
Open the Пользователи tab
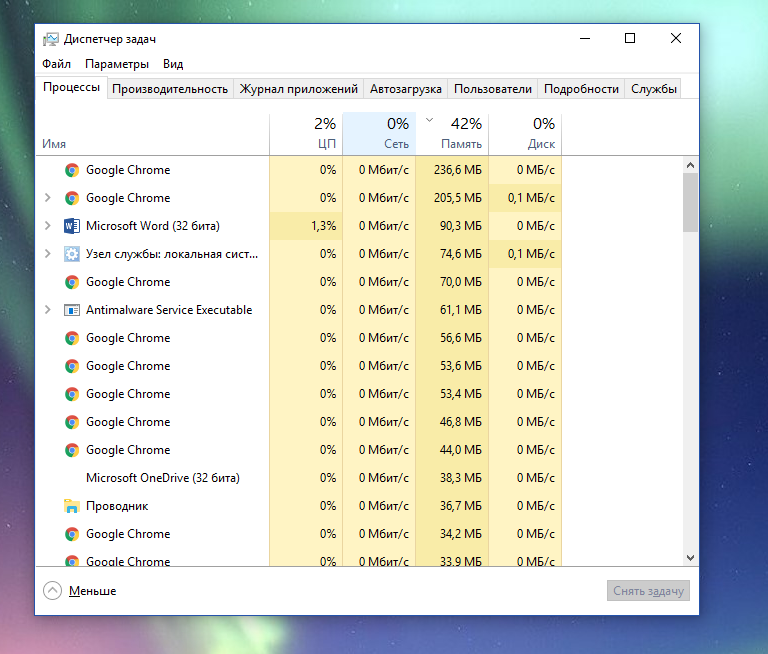(x=493, y=89)
